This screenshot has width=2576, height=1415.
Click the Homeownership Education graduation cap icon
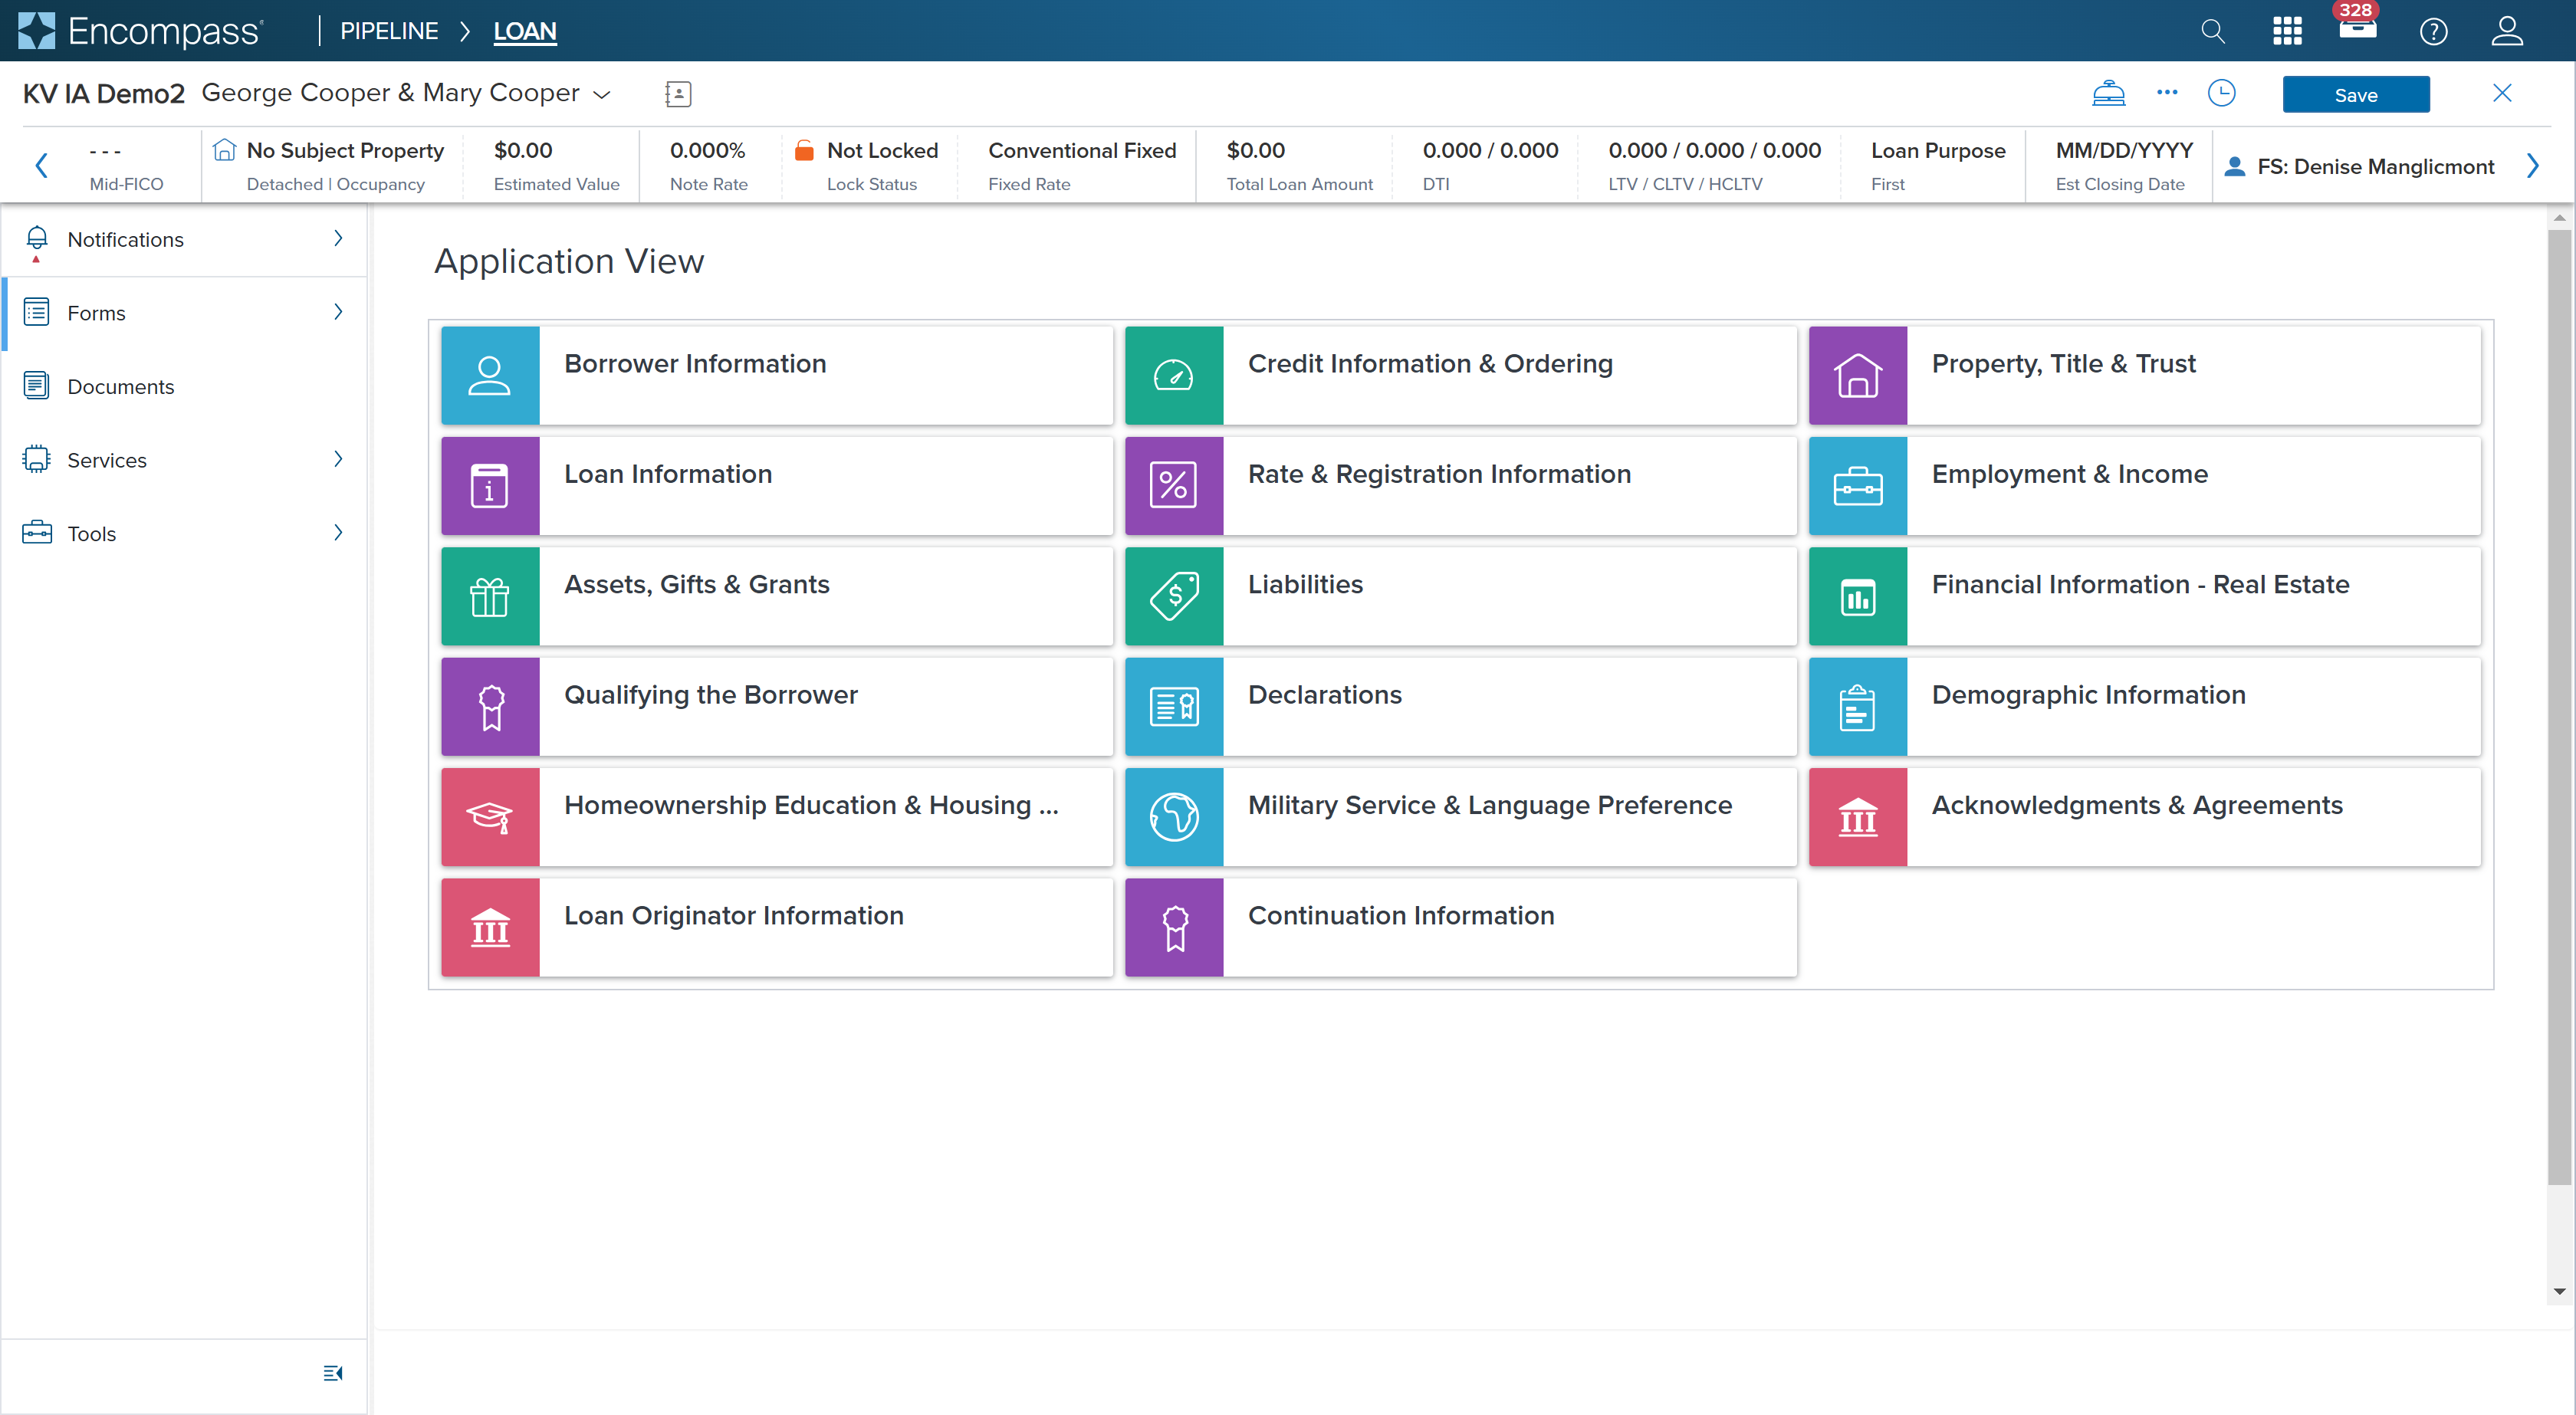[490, 818]
